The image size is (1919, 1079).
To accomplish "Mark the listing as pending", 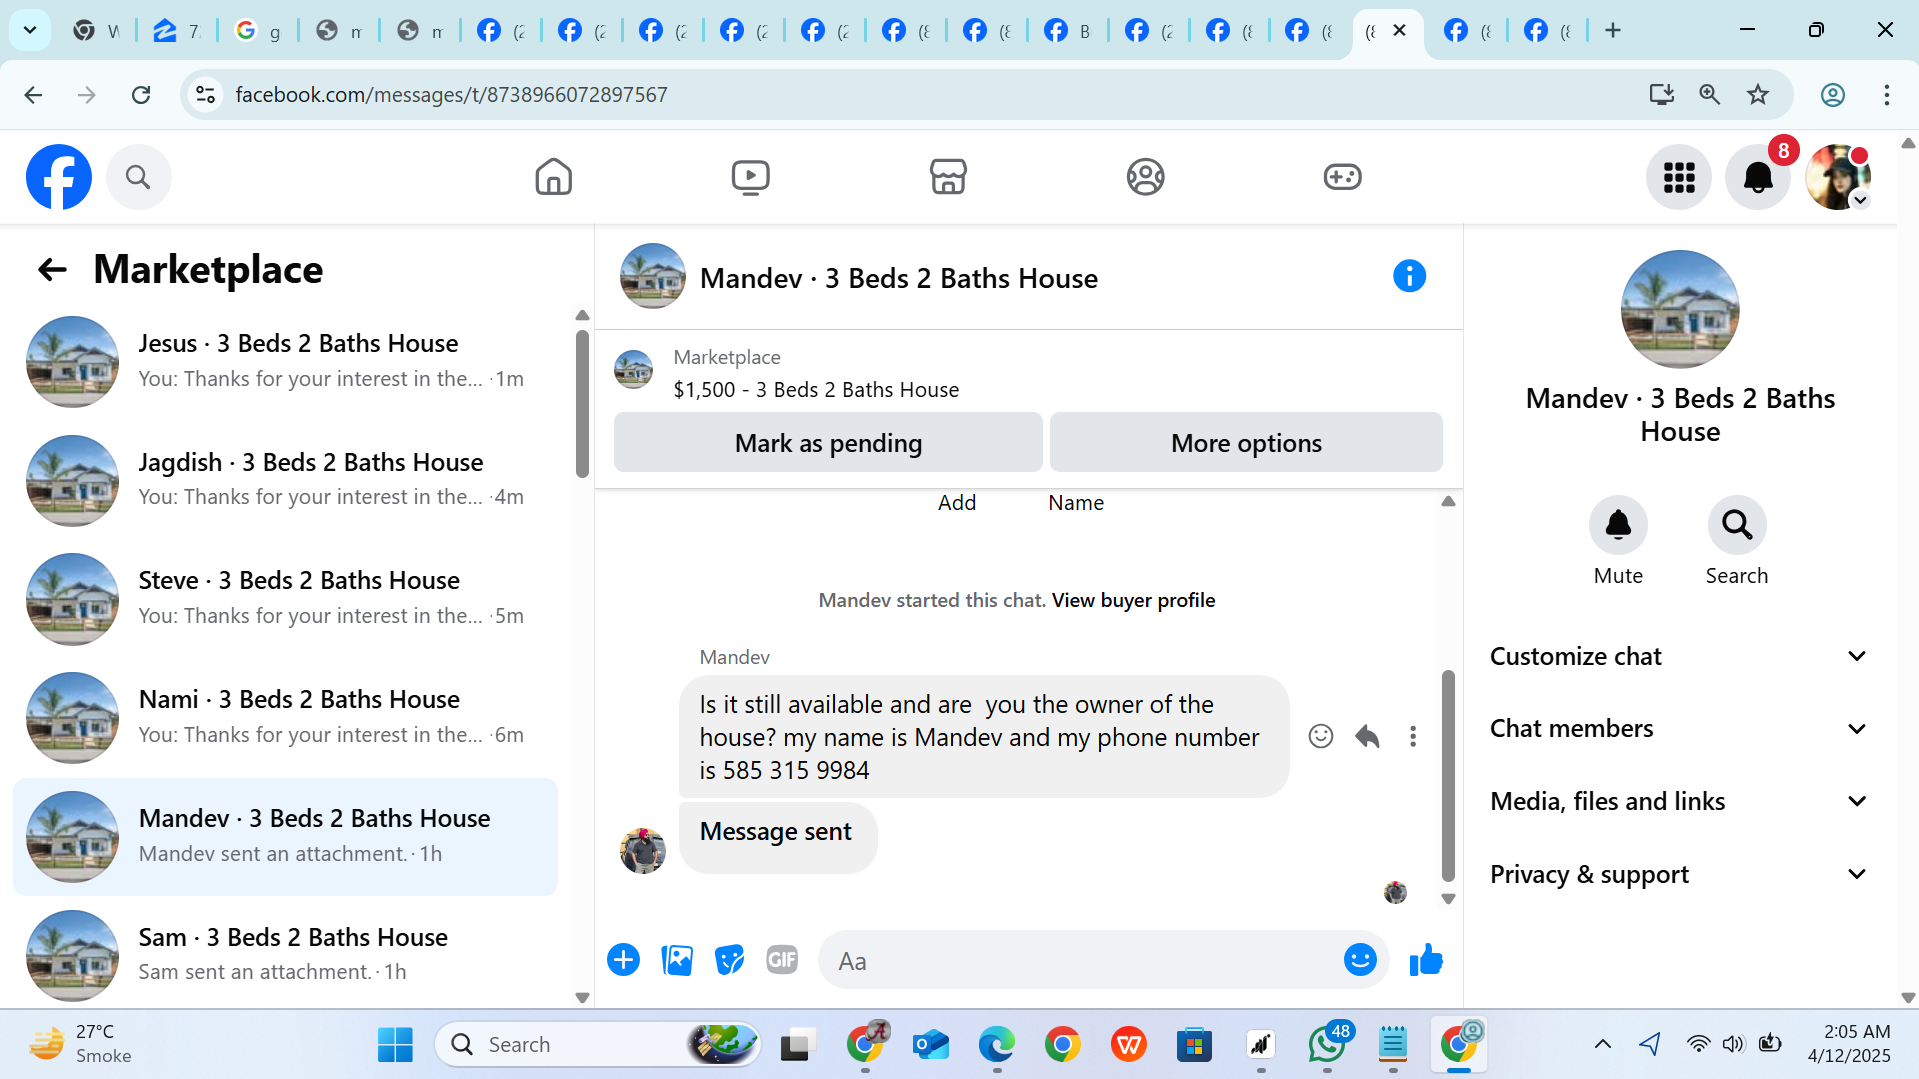I will click(828, 443).
